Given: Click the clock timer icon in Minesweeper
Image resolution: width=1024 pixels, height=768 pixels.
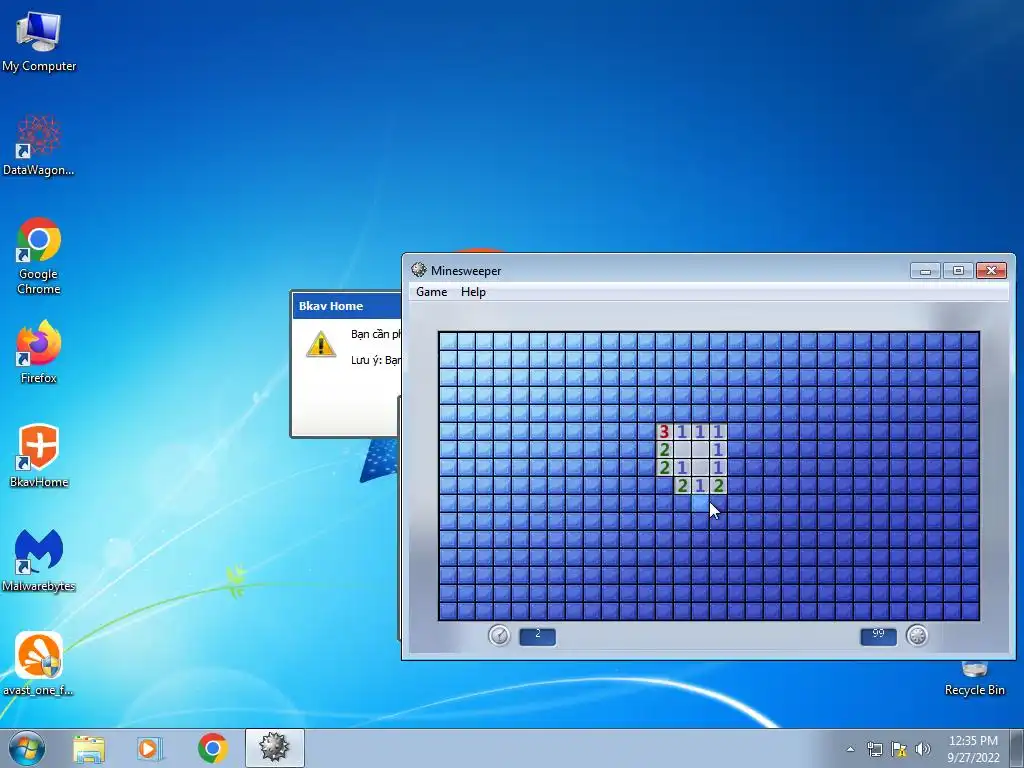Looking at the screenshot, I should (x=500, y=635).
